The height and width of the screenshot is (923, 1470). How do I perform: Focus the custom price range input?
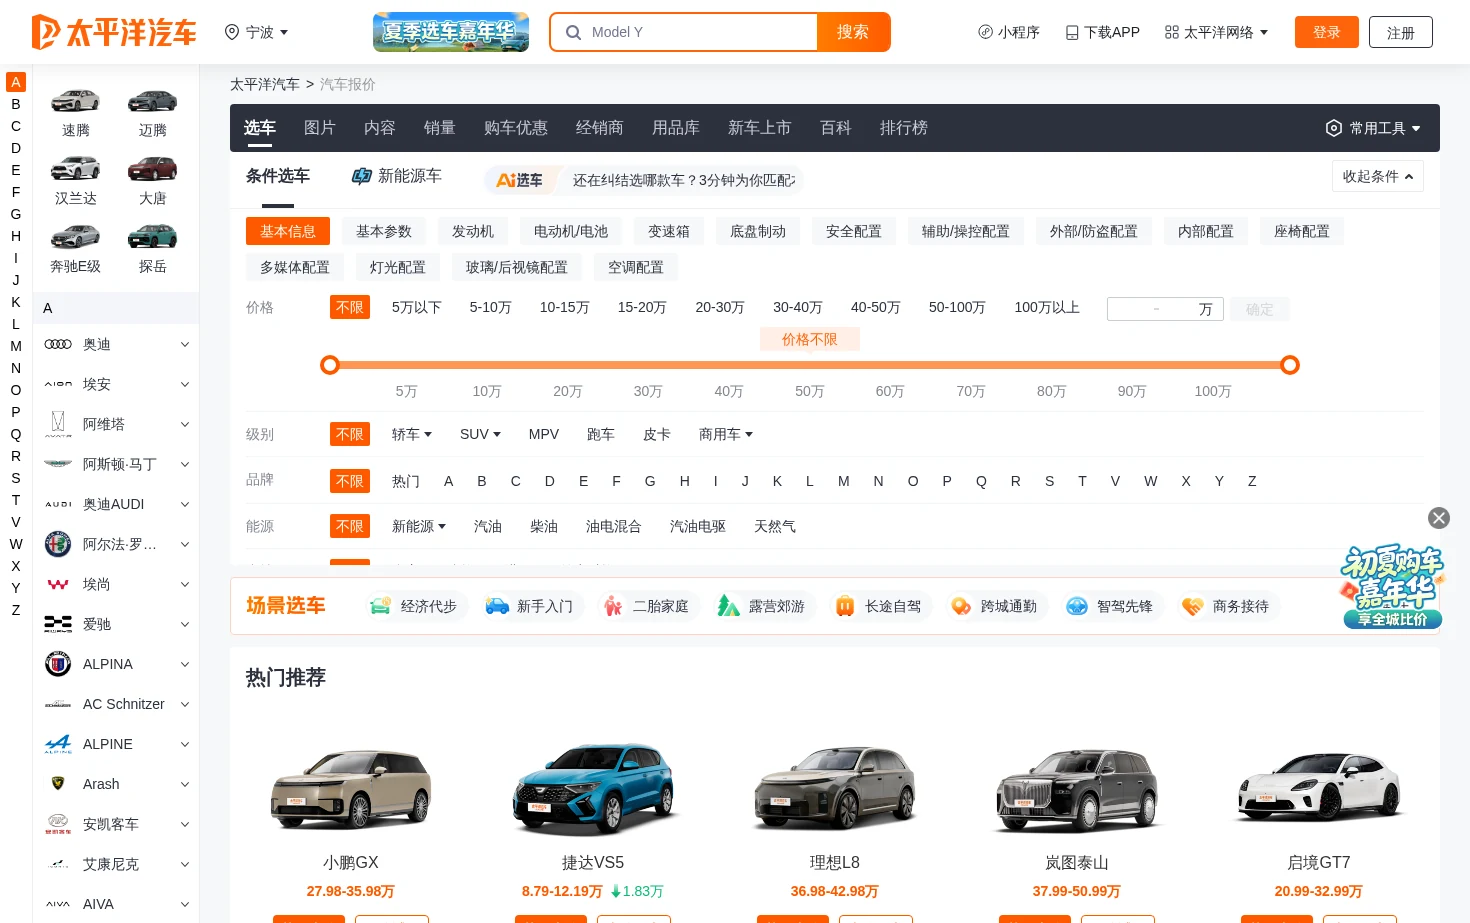point(1166,309)
